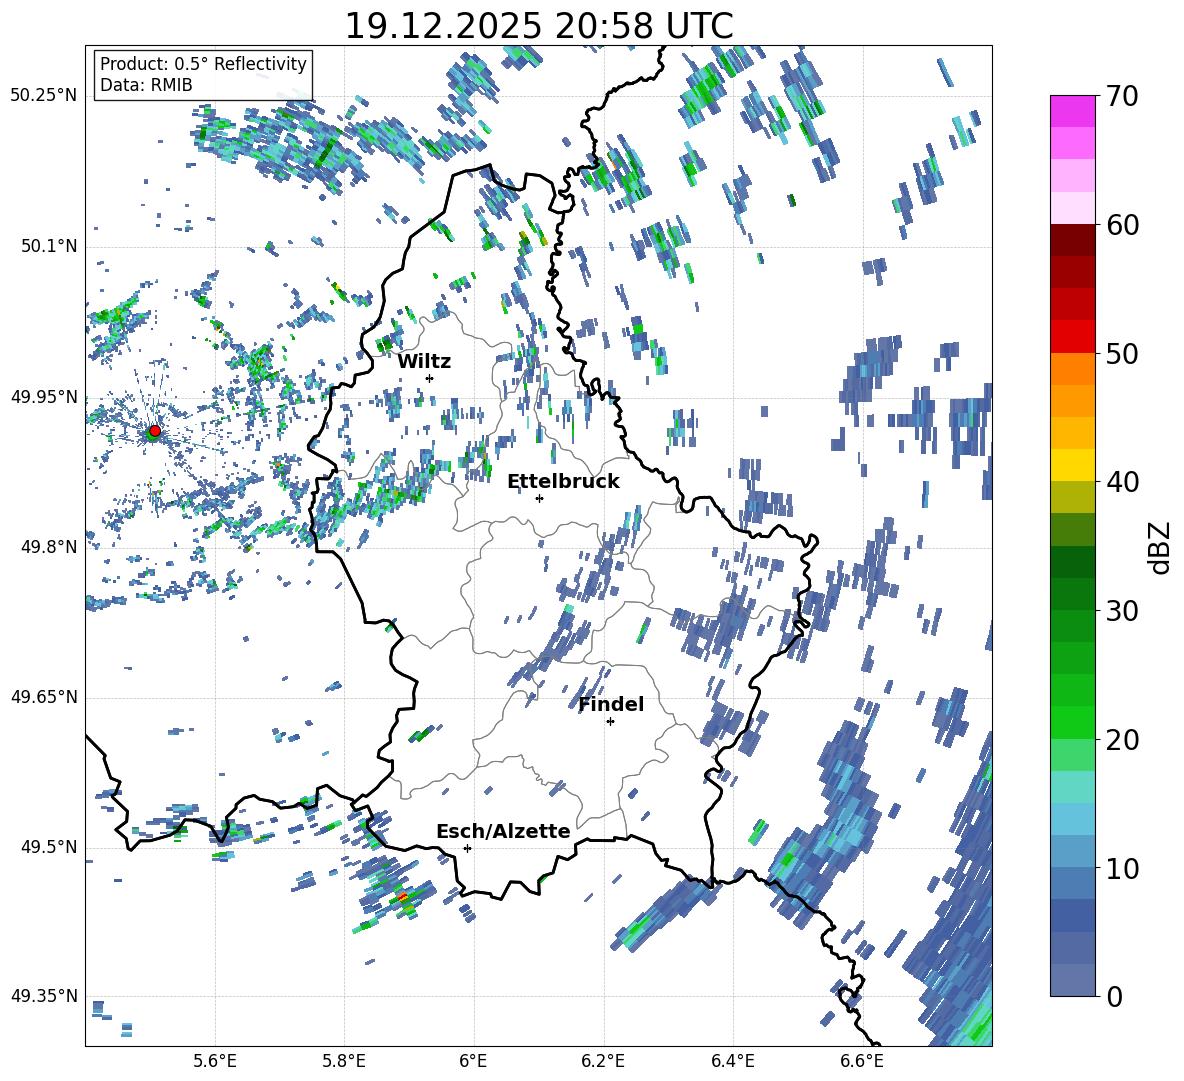Pick the bright red colorbar swatch above 50
Screen dimensions: 1184x1081
click(1072, 336)
